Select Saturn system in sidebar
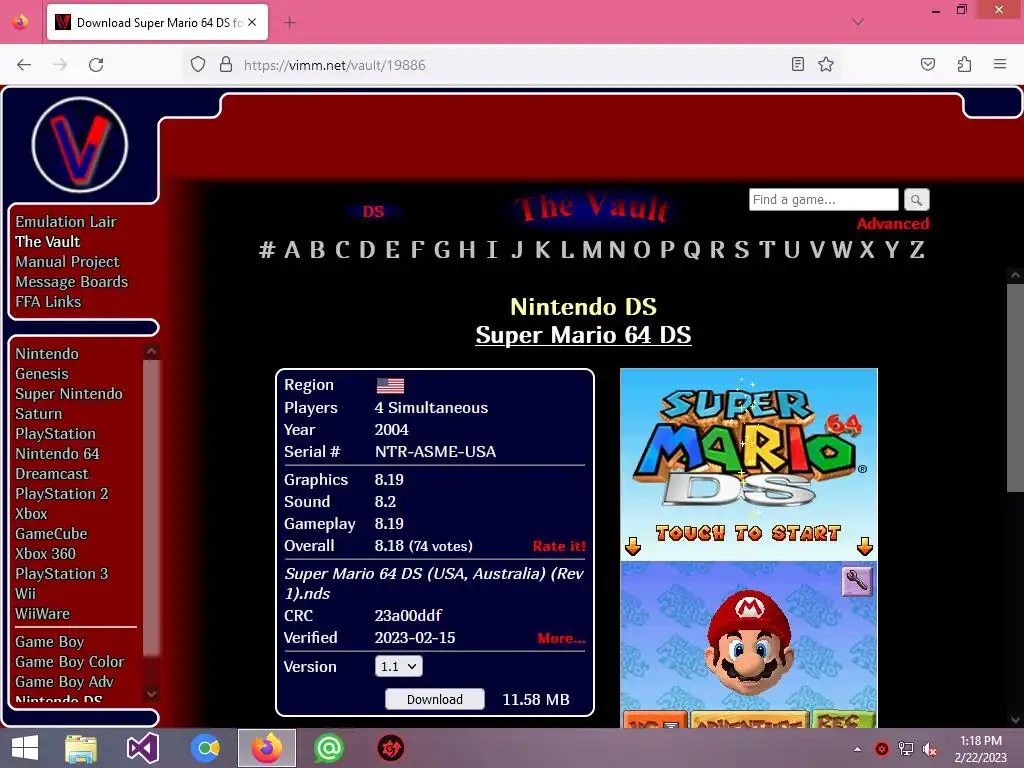 point(39,414)
